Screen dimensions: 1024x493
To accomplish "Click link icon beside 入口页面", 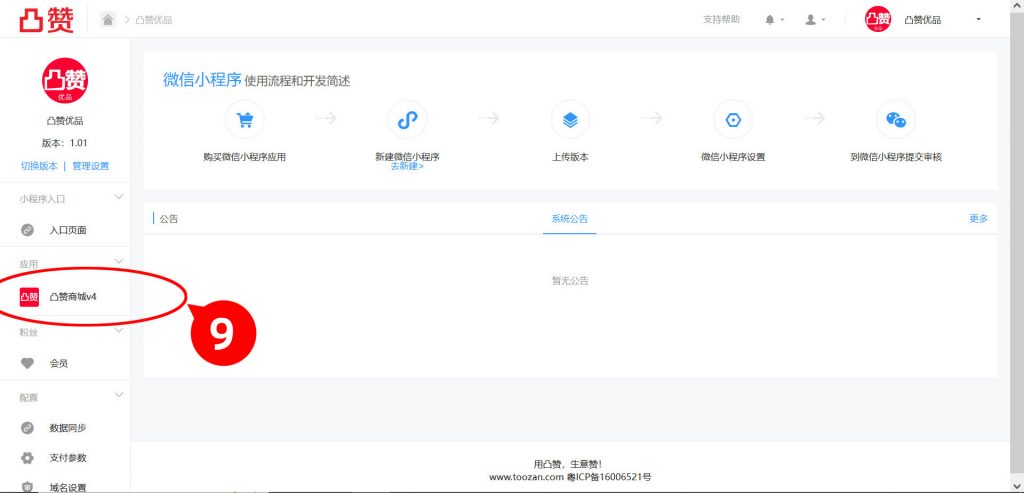I will [x=27, y=230].
